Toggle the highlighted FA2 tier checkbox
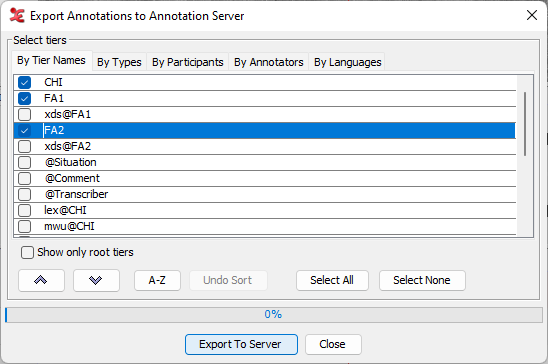Image resolution: width=548 pixels, height=364 pixels. pos(24,131)
